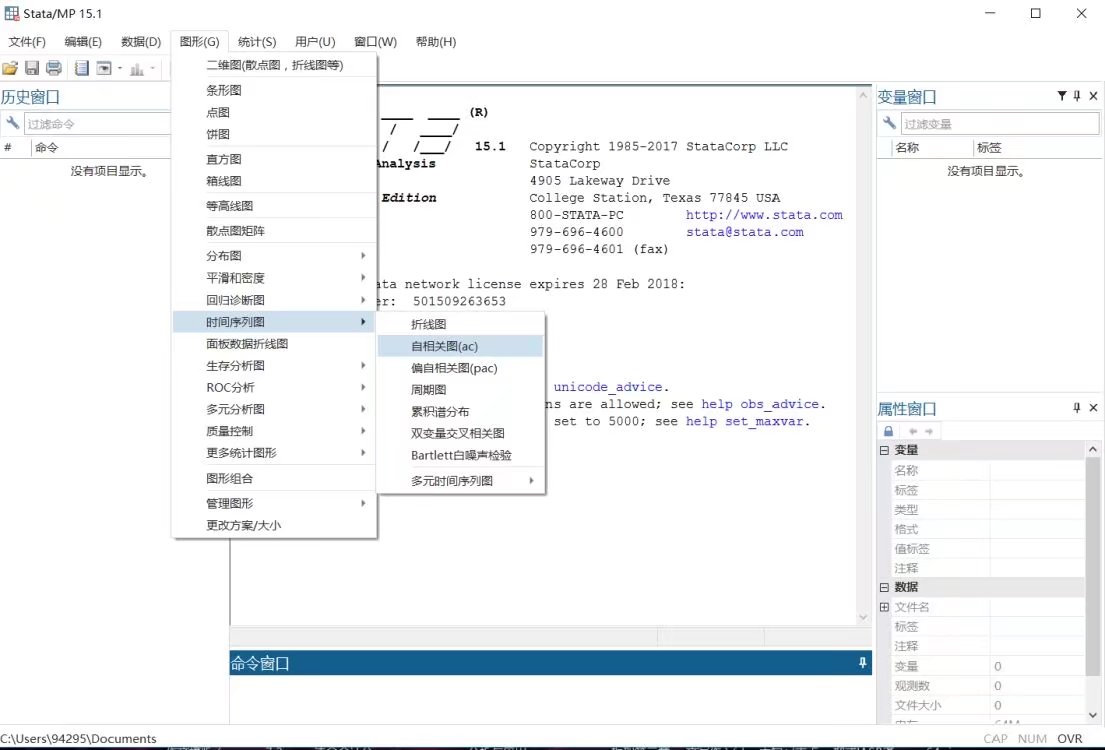Choose 双变量交叉相关图 in the submenu

[x=460, y=434]
